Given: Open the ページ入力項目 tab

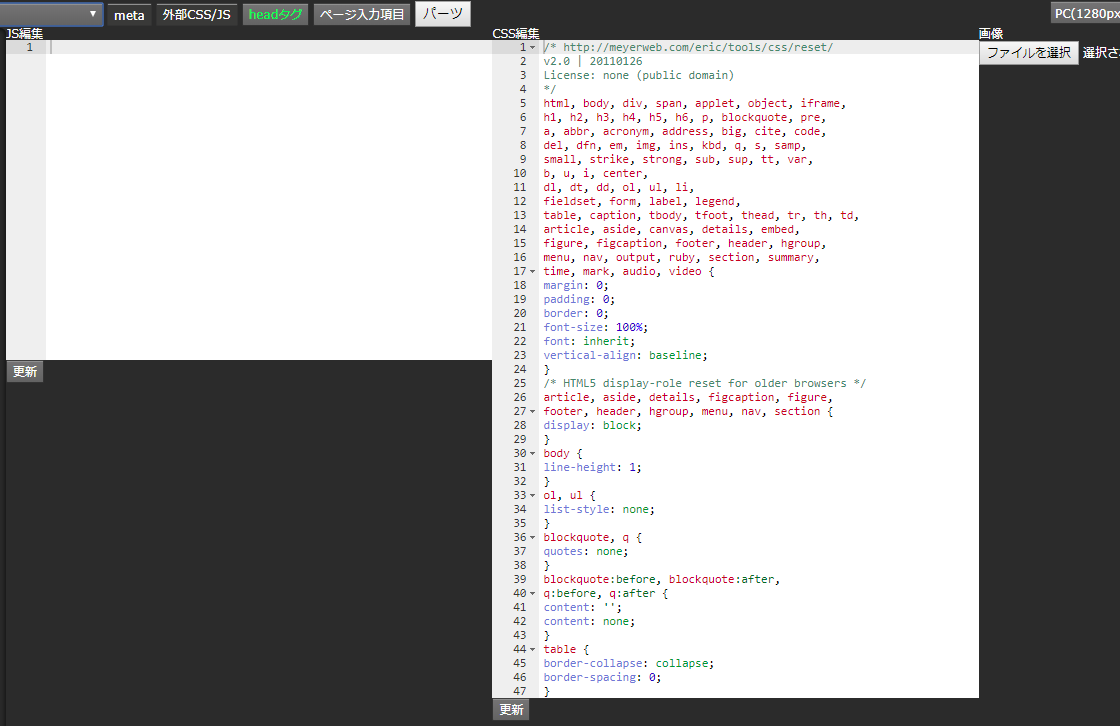Looking at the screenshot, I should pyautogui.click(x=361, y=14).
